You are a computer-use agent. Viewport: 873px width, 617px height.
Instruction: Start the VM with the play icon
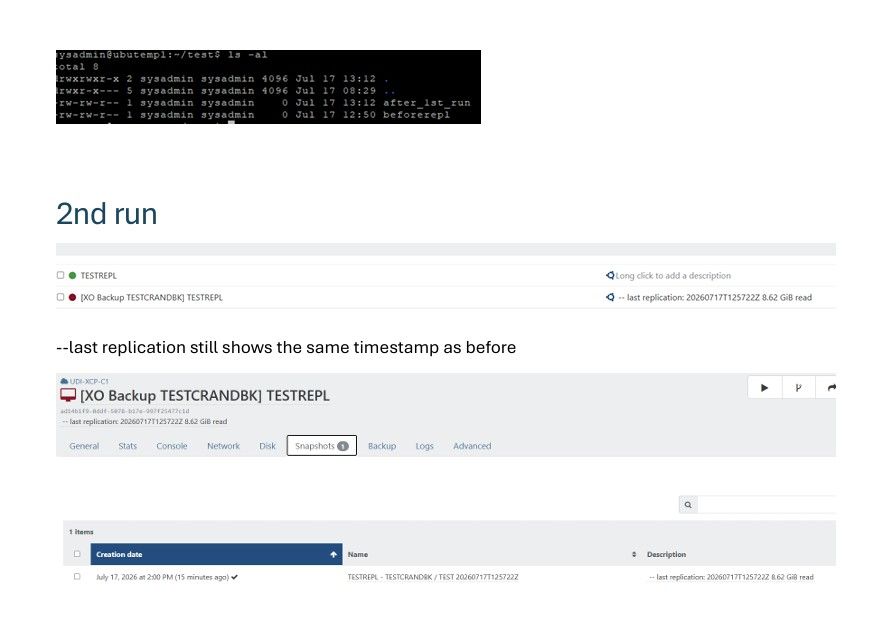[764, 388]
